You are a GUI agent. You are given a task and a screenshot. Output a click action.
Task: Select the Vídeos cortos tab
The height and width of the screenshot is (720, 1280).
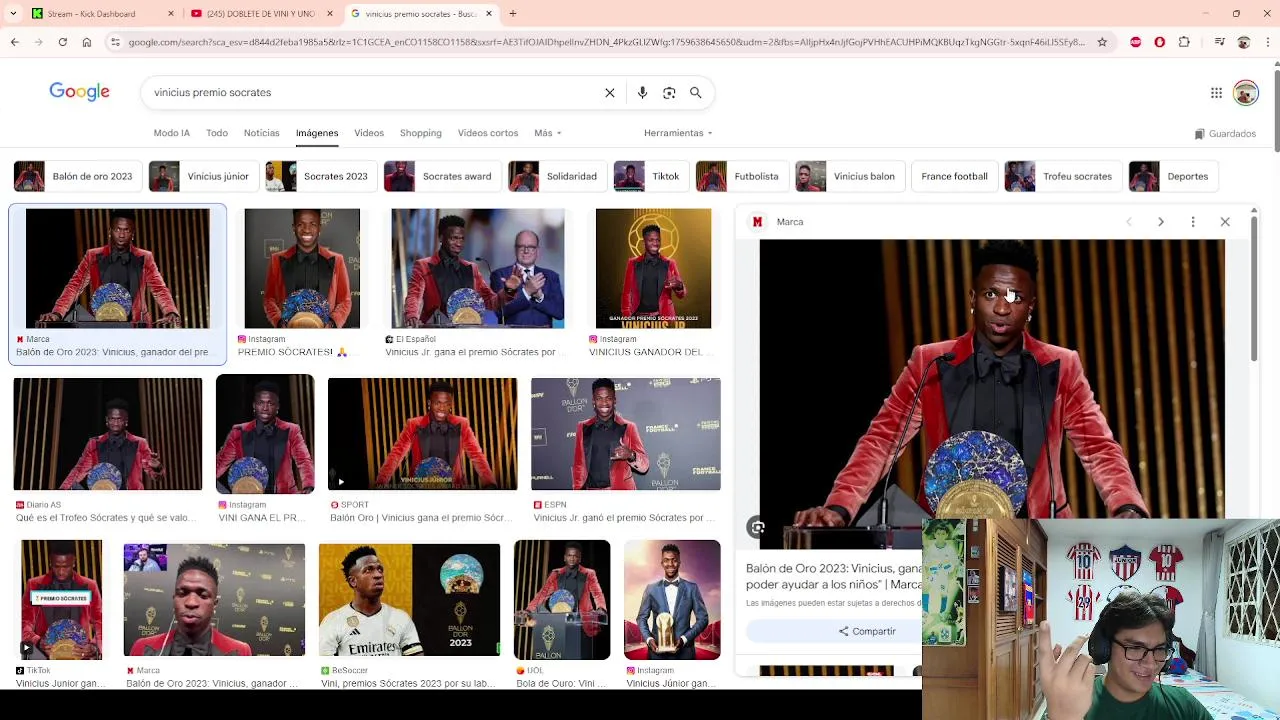pyautogui.click(x=488, y=133)
